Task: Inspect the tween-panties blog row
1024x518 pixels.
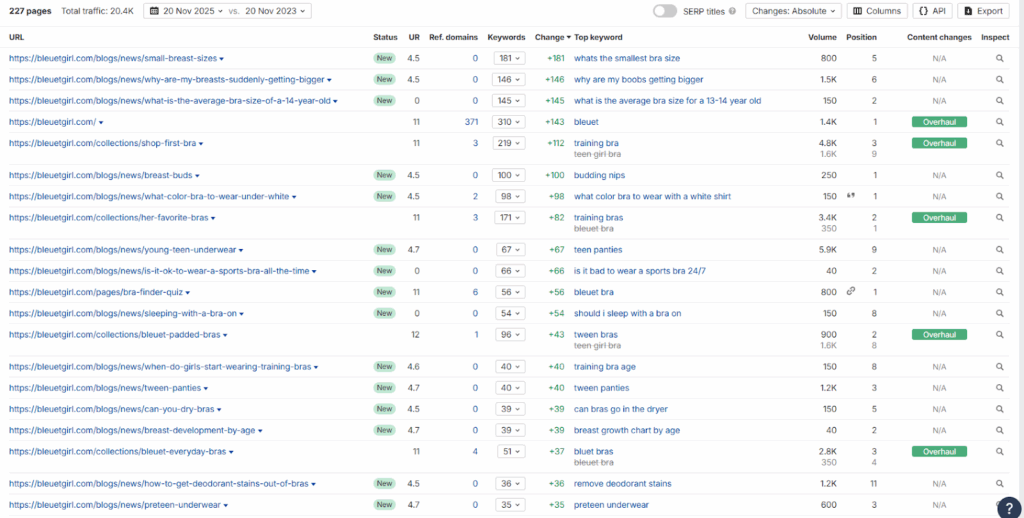Action: pyautogui.click(x=999, y=388)
